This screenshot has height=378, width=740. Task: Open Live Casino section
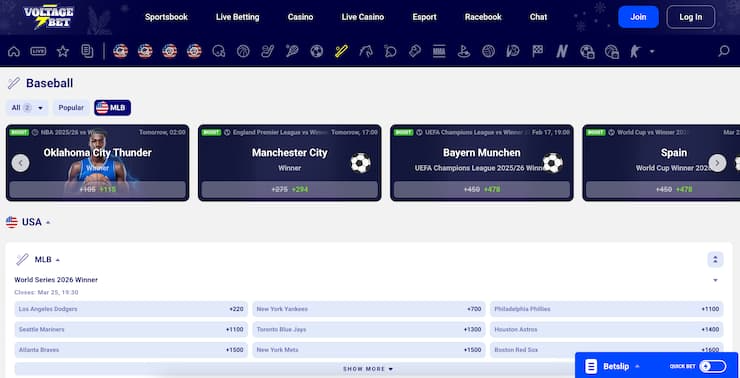(362, 17)
